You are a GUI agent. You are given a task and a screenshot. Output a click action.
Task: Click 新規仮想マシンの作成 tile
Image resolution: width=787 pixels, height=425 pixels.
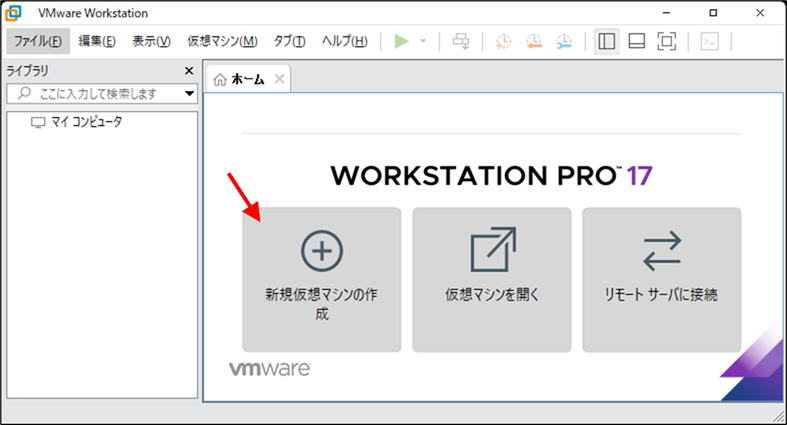pos(322,279)
